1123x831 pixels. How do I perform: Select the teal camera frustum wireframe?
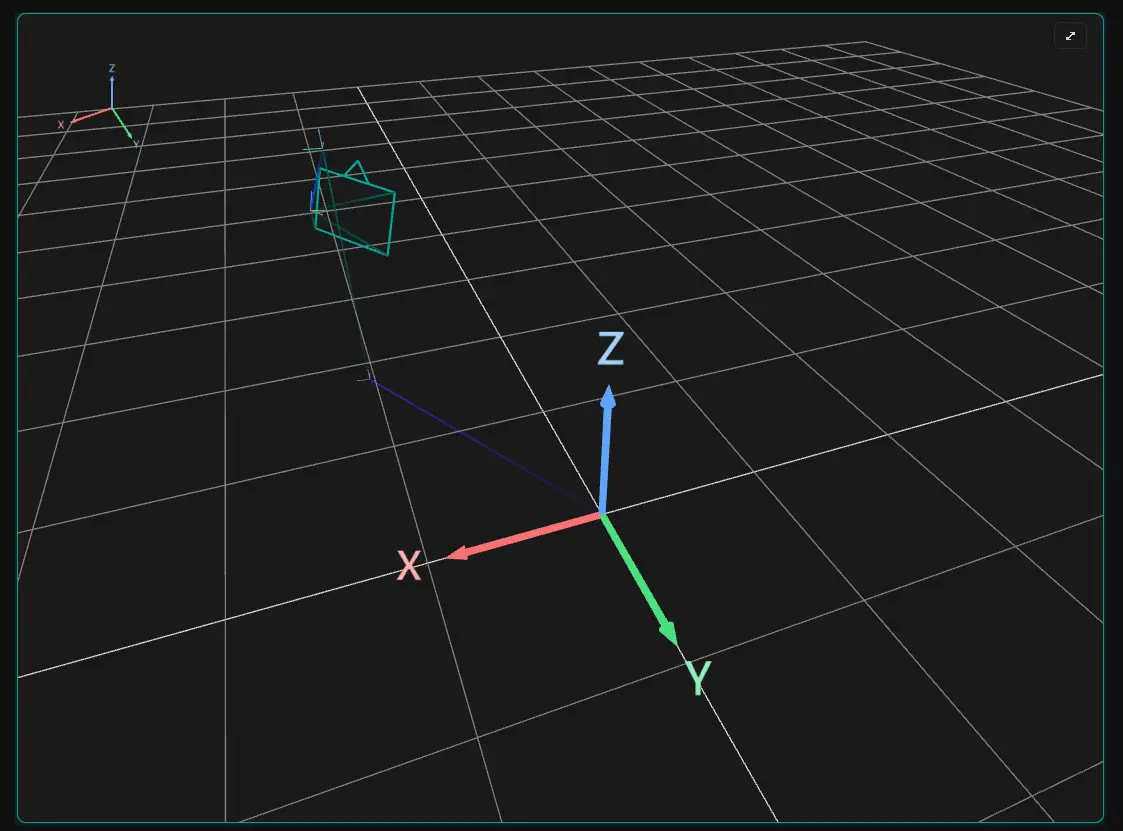point(354,208)
